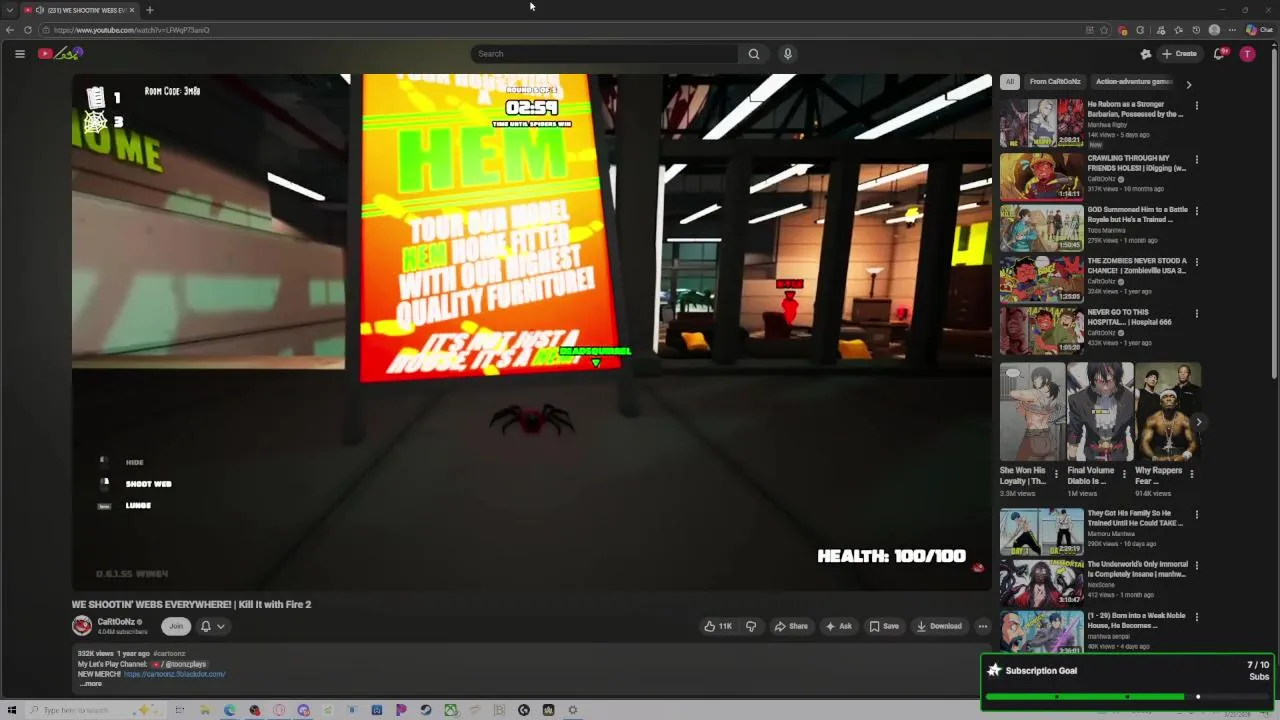The height and width of the screenshot is (720, 1280).
Task: Open the browser Chat sidebar button
Action: point(1258,30)
